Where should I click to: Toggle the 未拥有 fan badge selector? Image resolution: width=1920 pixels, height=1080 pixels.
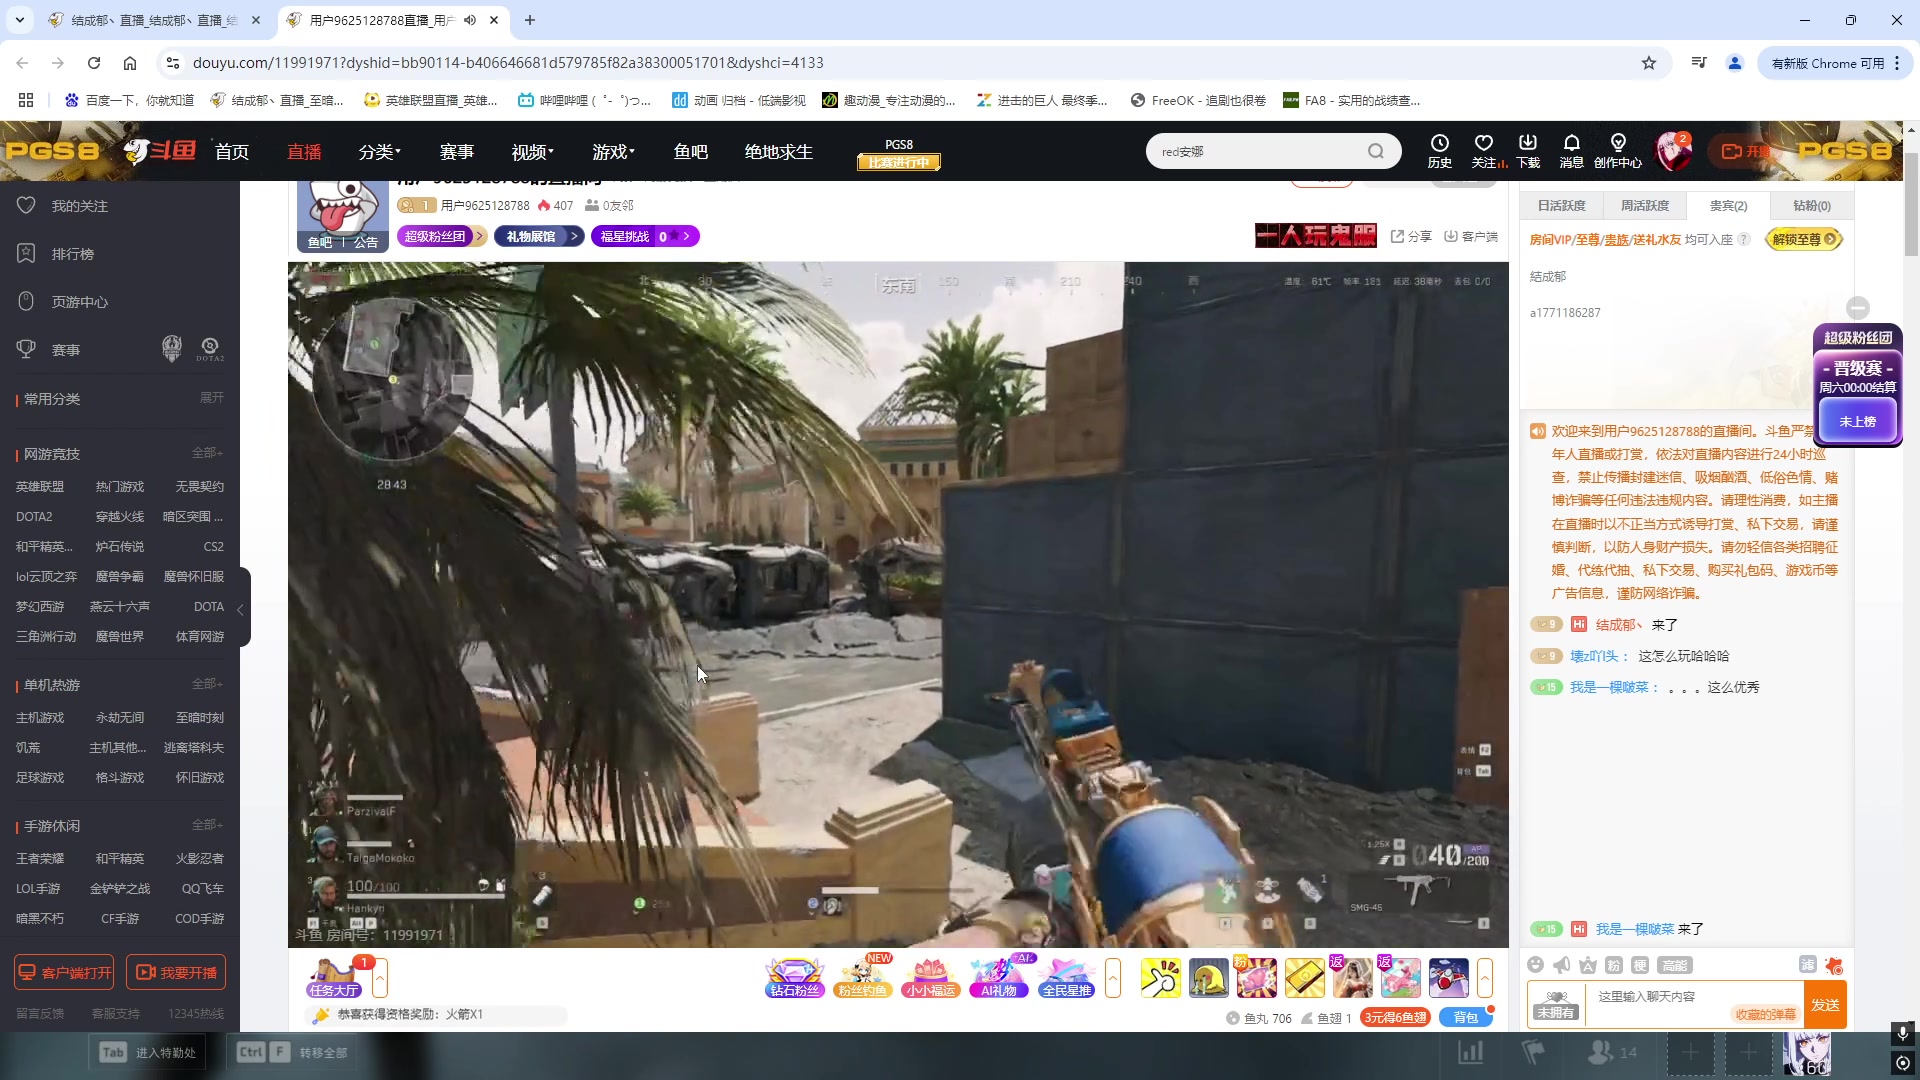[x=1557, y=1004]
